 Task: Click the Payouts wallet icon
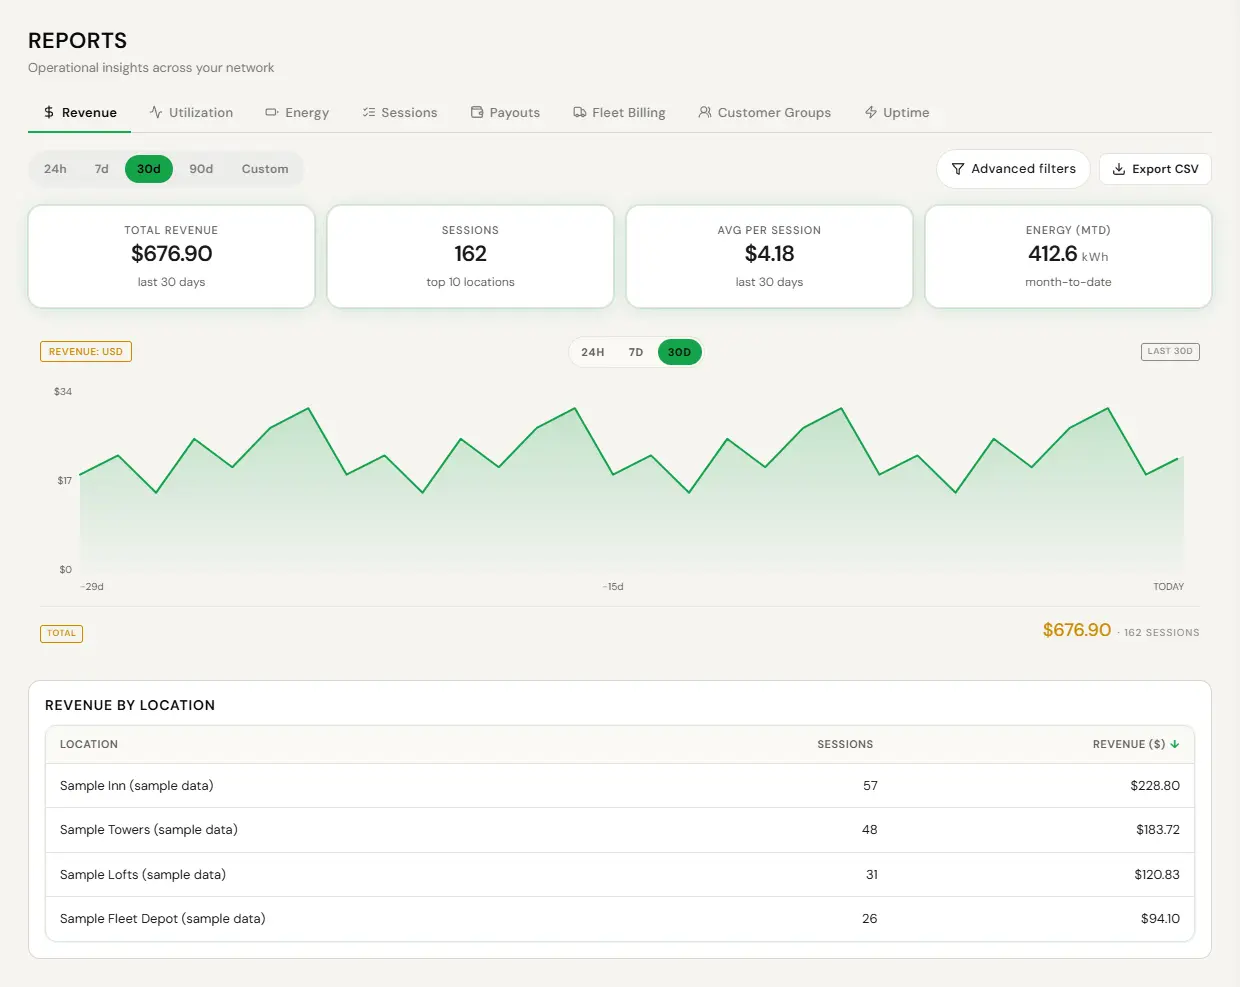[477, 112]
